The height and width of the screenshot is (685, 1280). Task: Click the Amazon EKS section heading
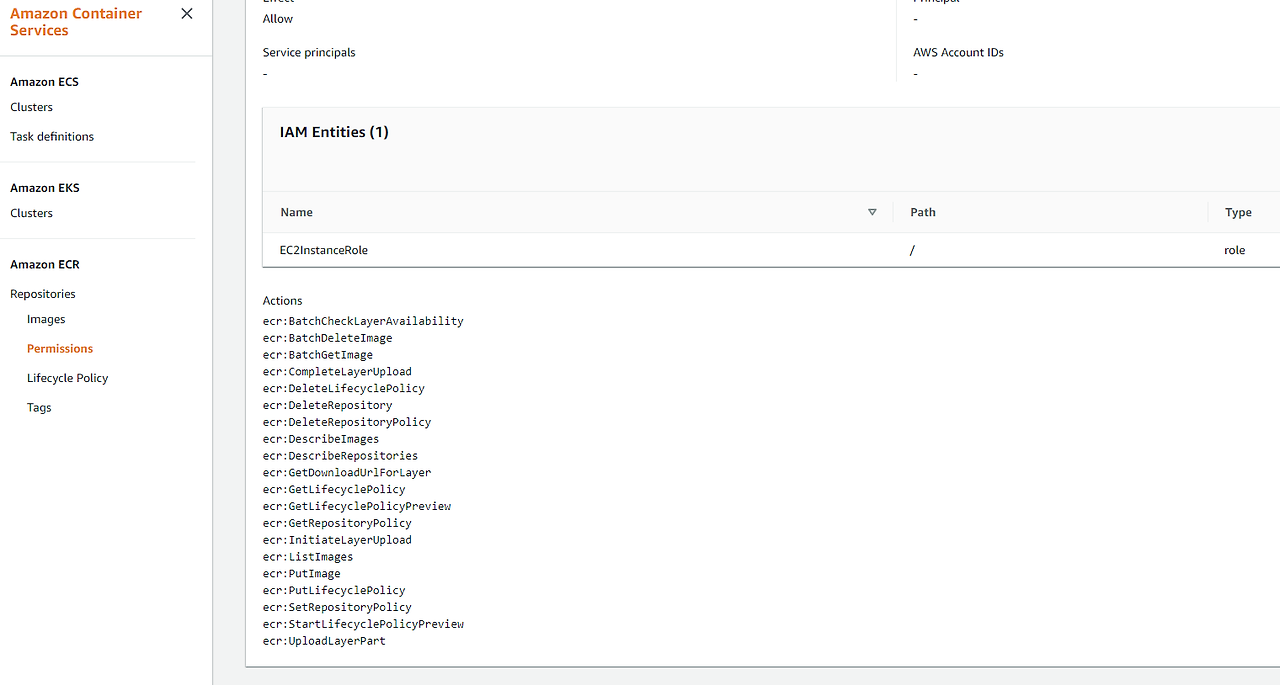[45, 188]
